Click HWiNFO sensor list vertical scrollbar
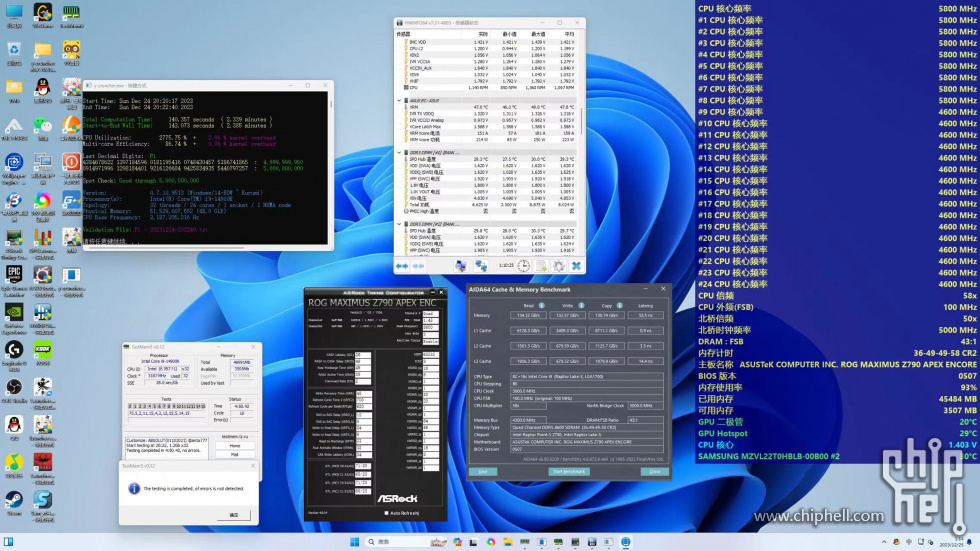This screenshot has width=980, height=551. (x=582, y=121)
